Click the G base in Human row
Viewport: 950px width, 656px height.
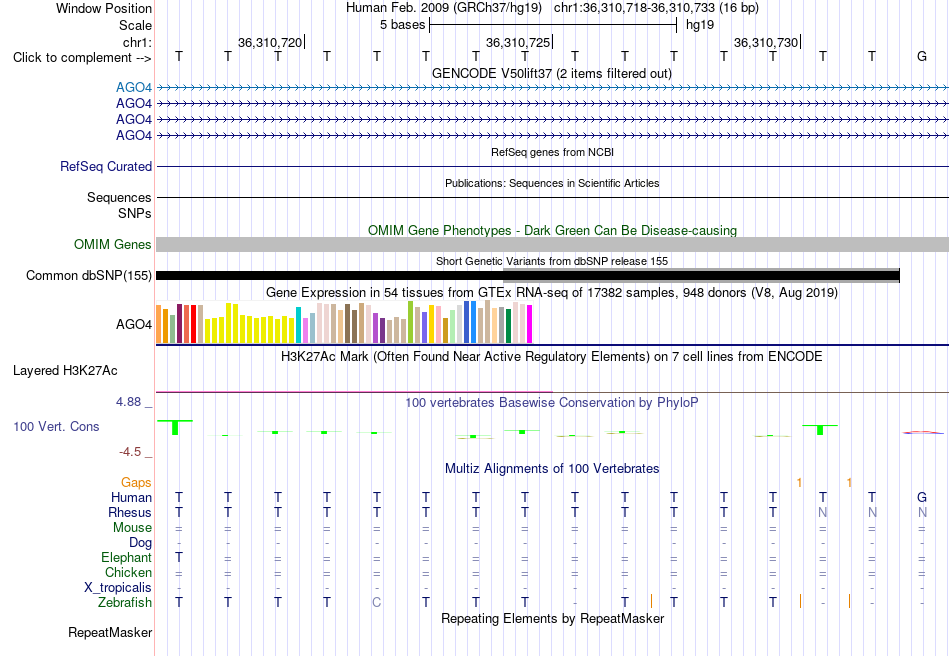922,497
